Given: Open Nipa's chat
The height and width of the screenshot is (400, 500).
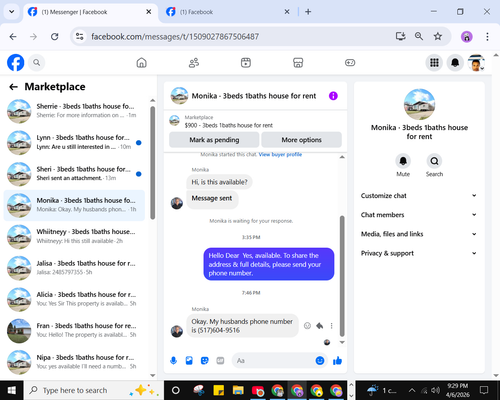Looking at the screenshot, I should click(74, 362).
